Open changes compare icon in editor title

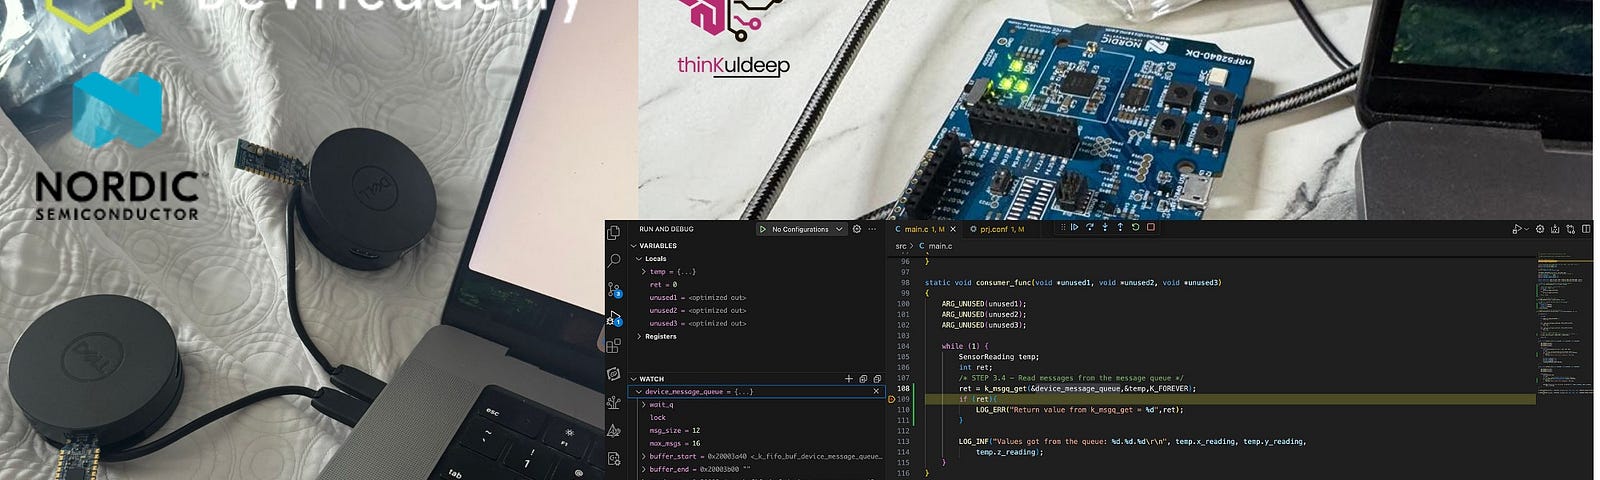[x=1570, y=229]
